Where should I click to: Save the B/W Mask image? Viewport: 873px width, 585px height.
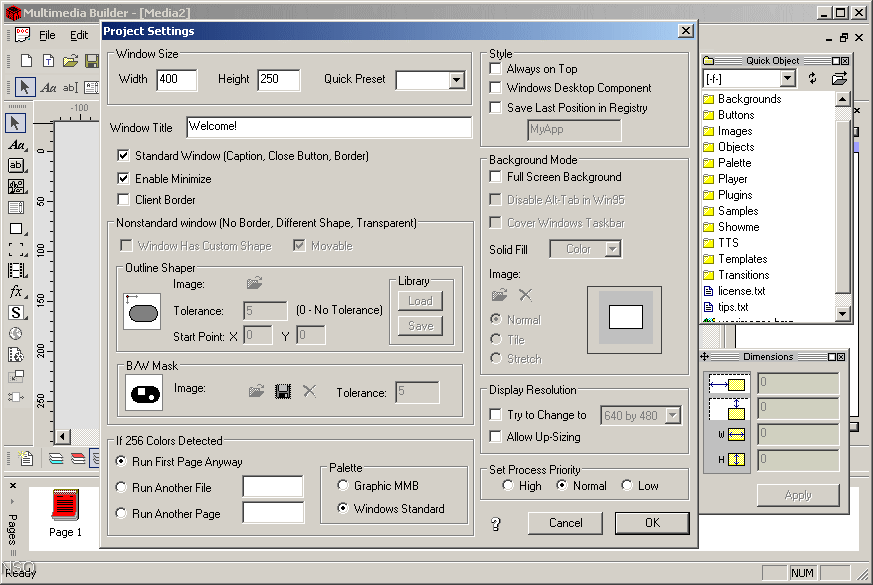coord(281,391)
